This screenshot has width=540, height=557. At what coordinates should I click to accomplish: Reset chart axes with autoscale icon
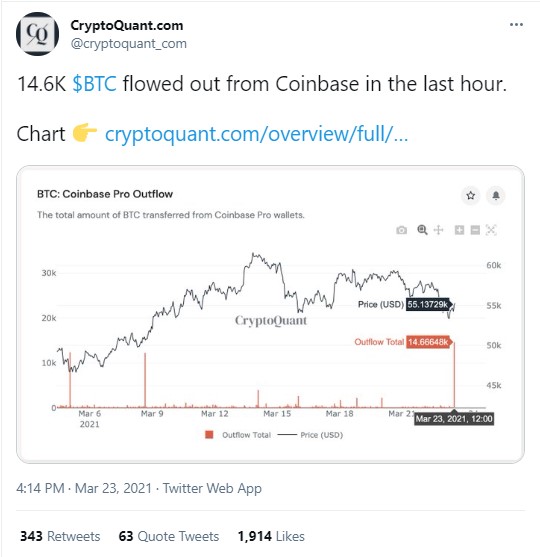pos(491,230)
